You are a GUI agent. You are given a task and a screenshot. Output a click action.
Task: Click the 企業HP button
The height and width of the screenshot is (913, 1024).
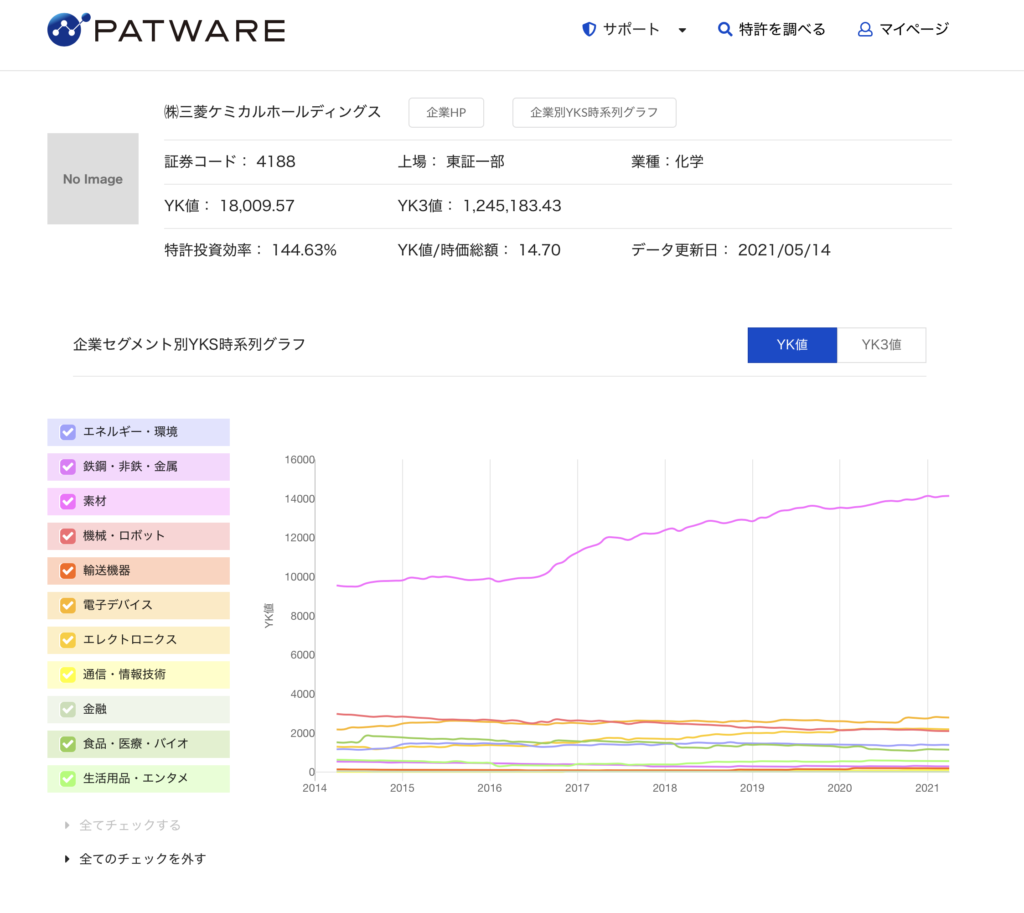(446, 112)
